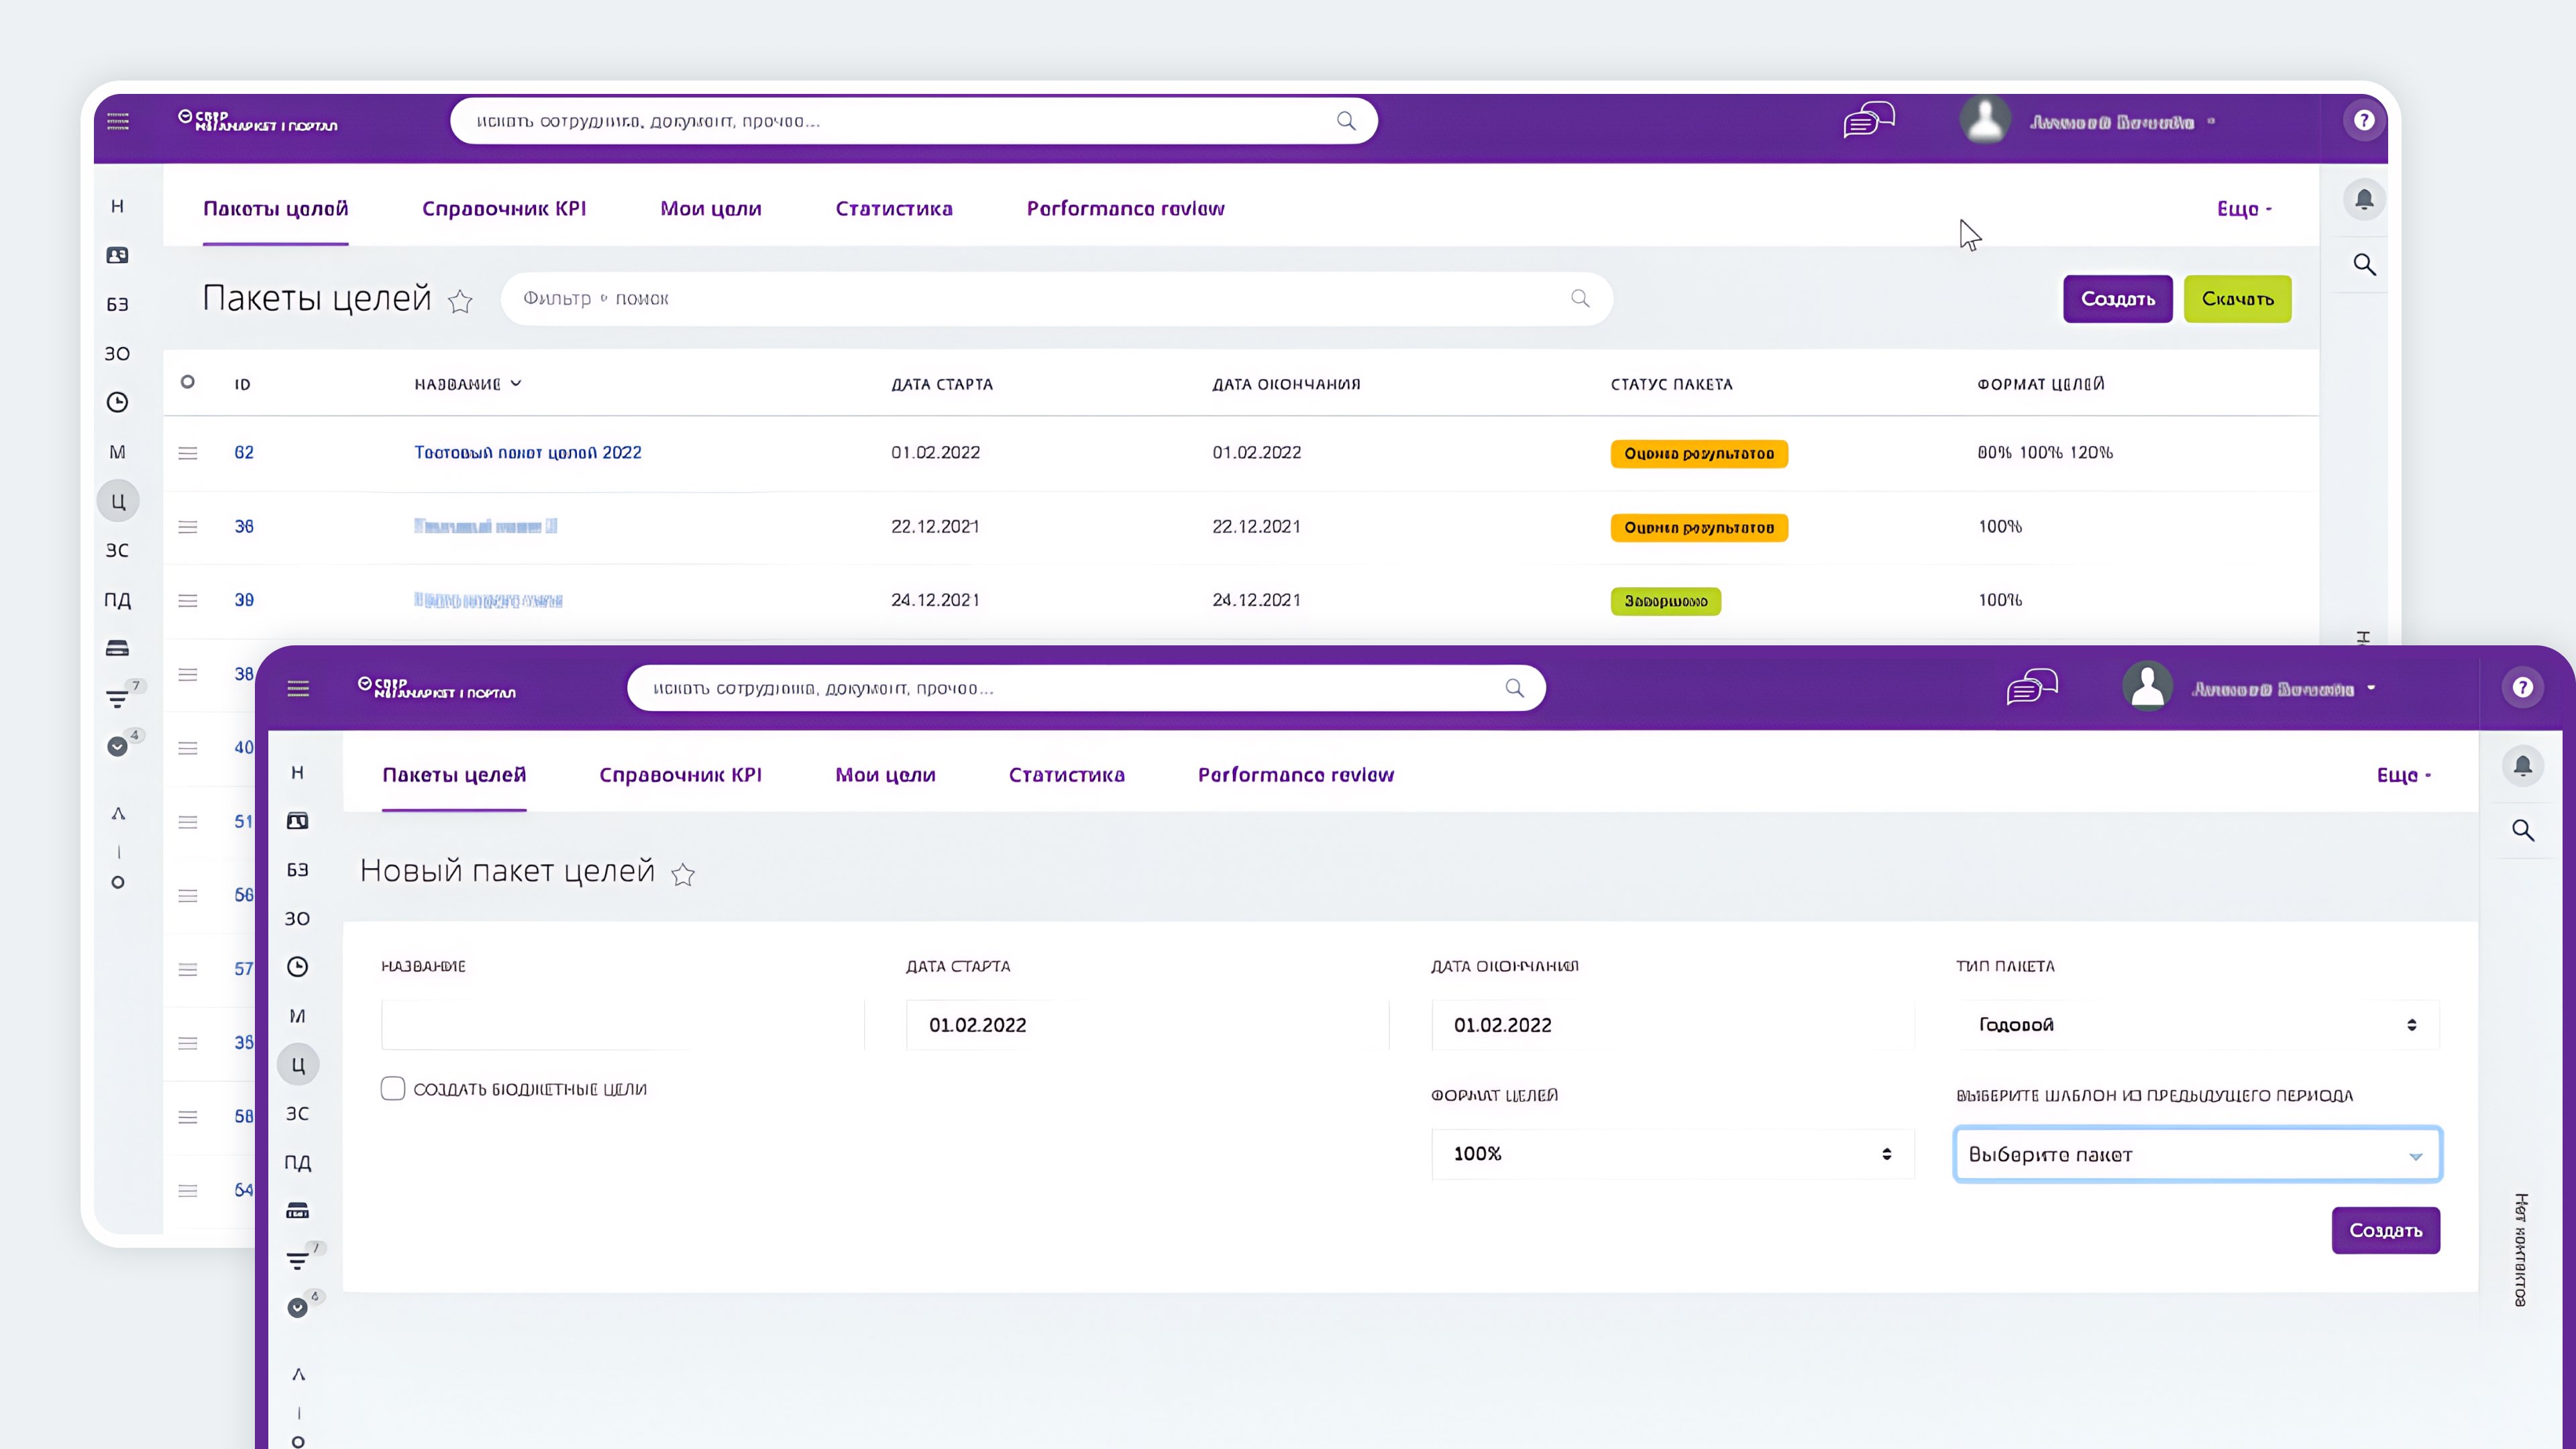
Task: Click the clock icon in the upper sidebar
Action: pos(117,402)
